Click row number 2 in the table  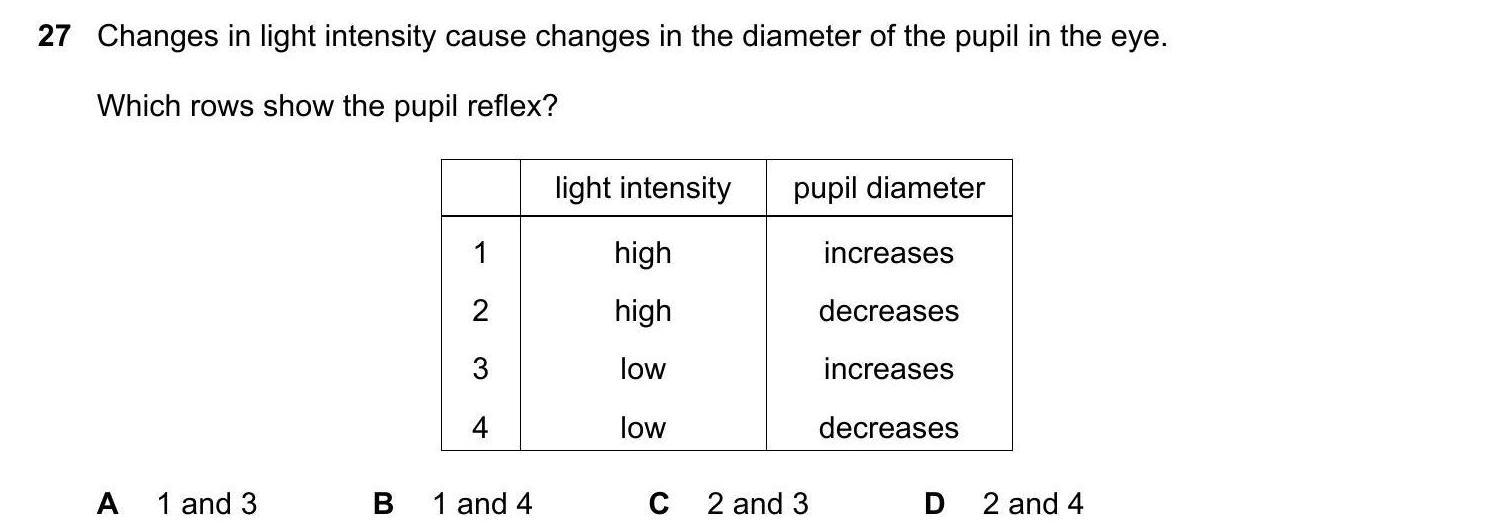(480, 311)
